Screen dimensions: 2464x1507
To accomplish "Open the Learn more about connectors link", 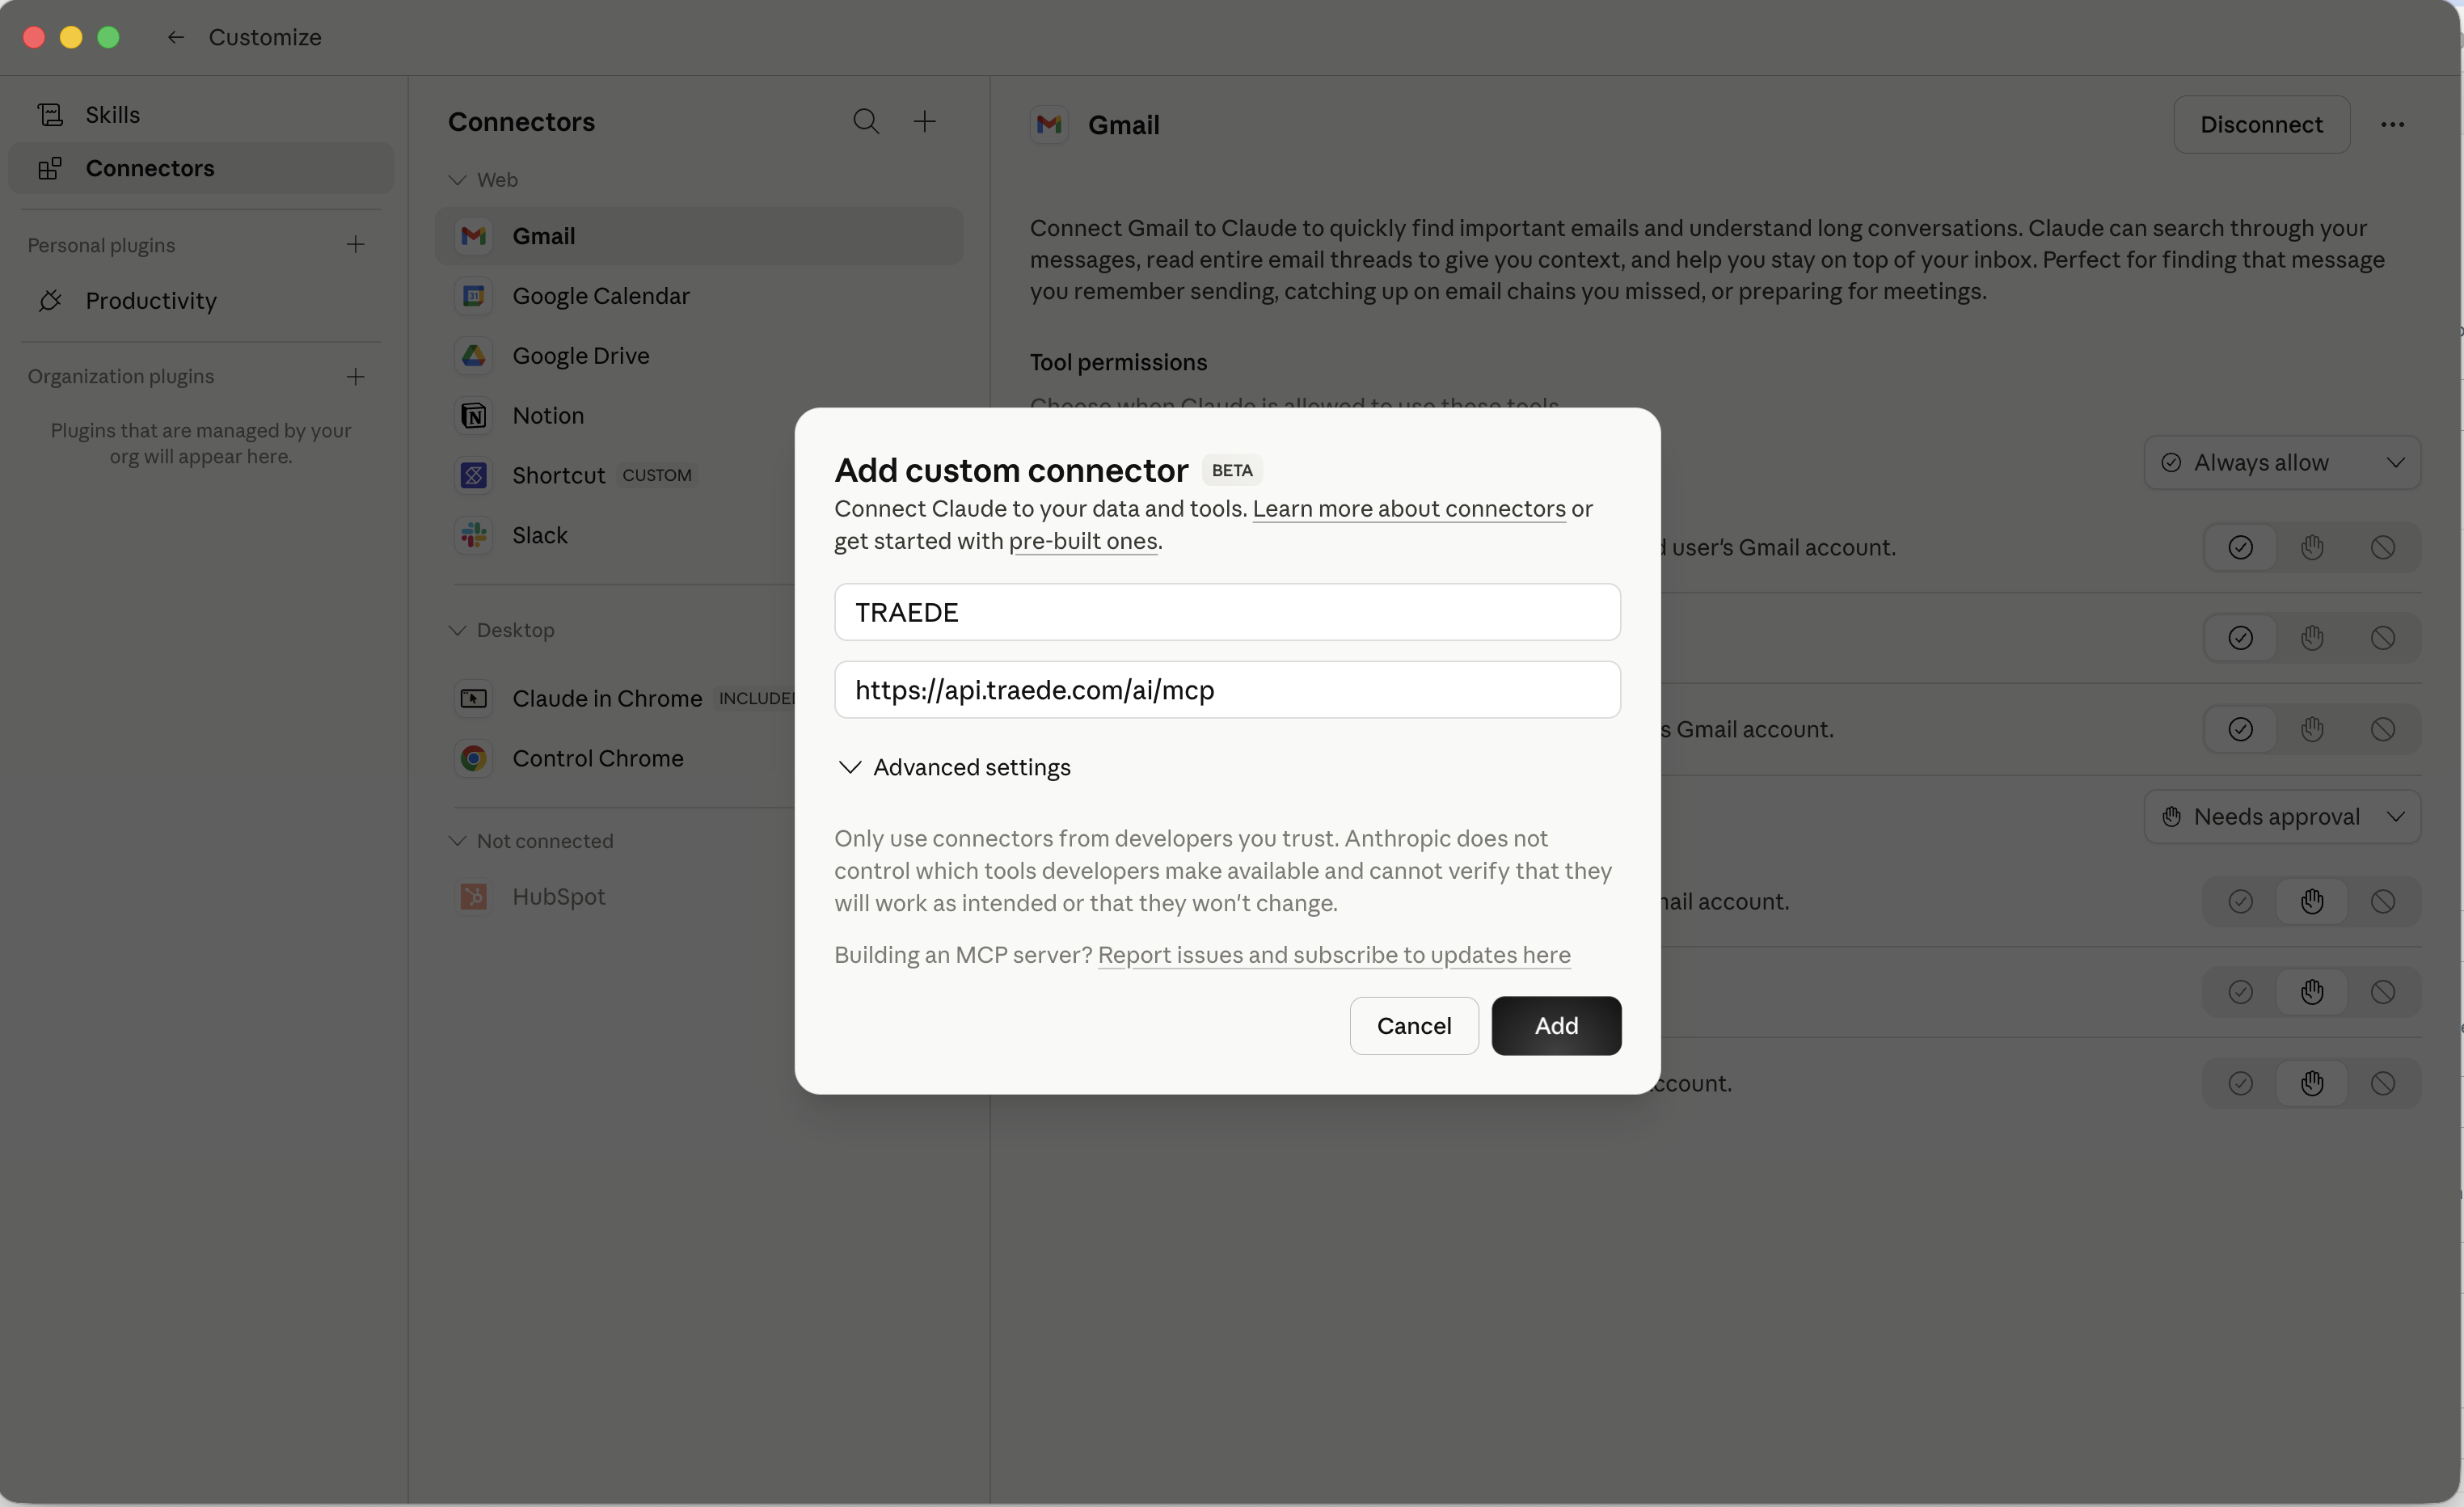I will 1409,509.
